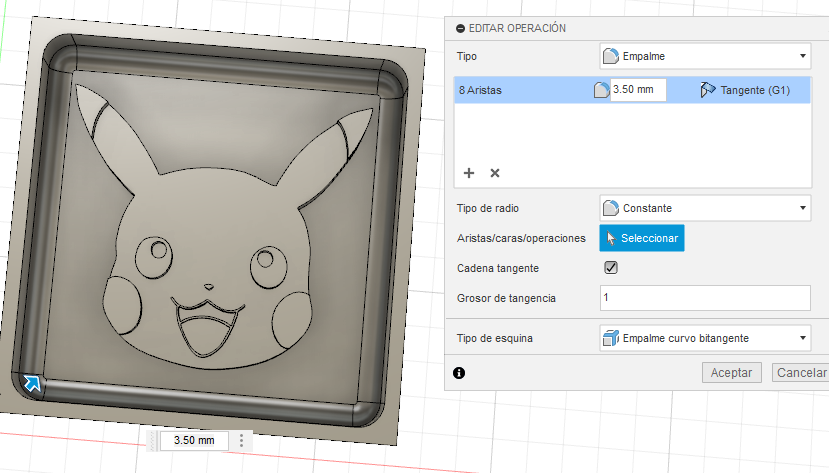Remove selection set with the X icon
The image size is (829, 473).
pyautogui.click(x=495, y=173)
